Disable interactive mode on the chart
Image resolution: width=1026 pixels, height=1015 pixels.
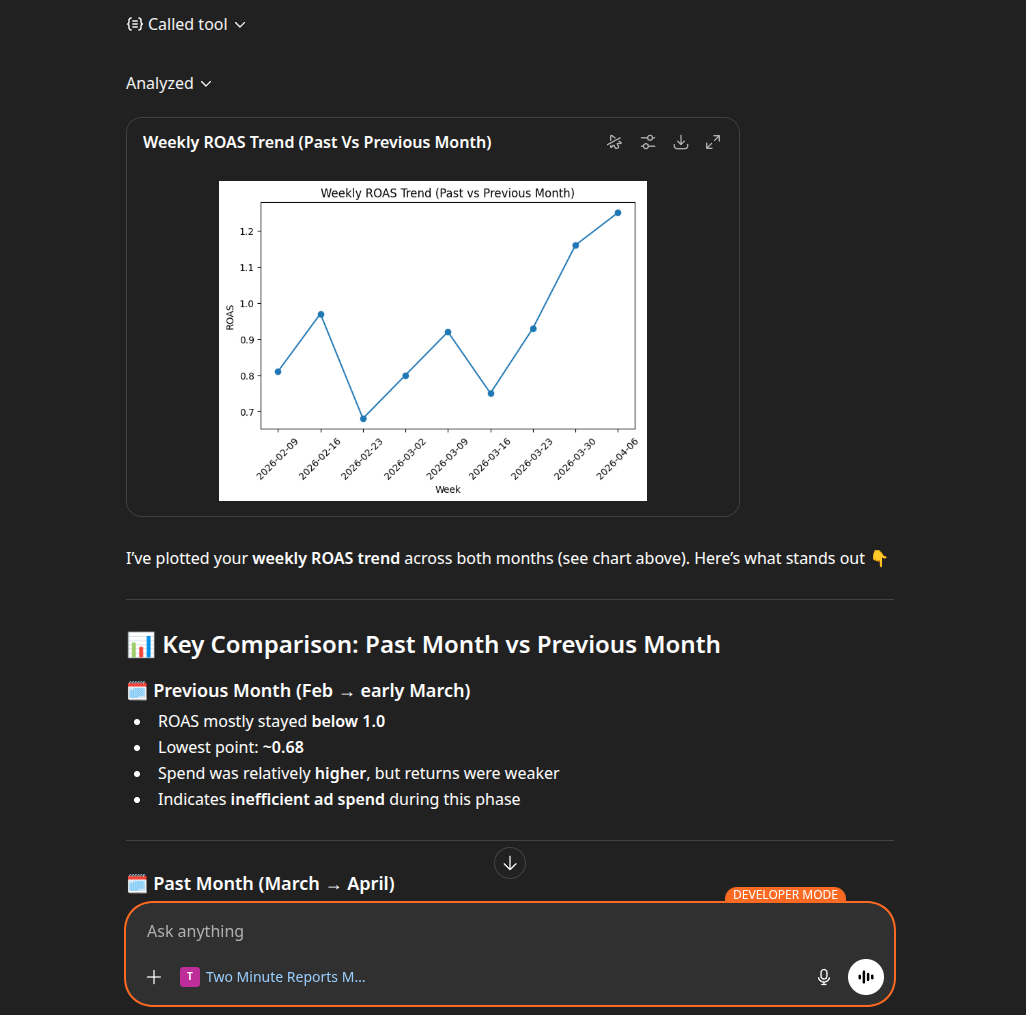point(614,142)
